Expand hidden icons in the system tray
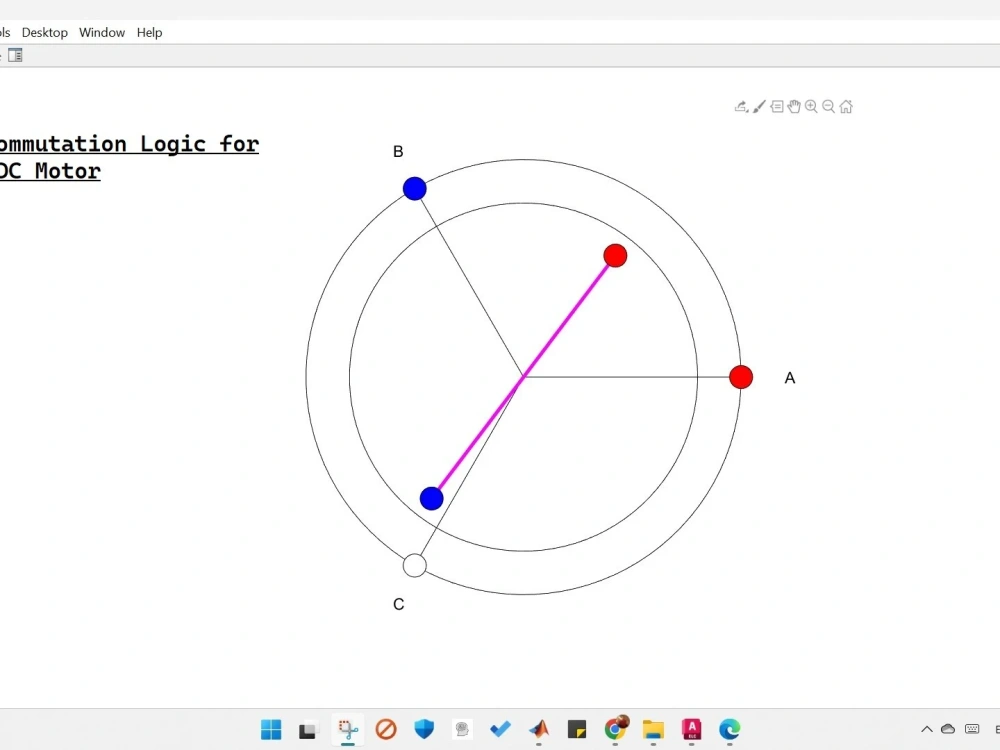This screenshot has width=1000, height=750. pos(927,730)
